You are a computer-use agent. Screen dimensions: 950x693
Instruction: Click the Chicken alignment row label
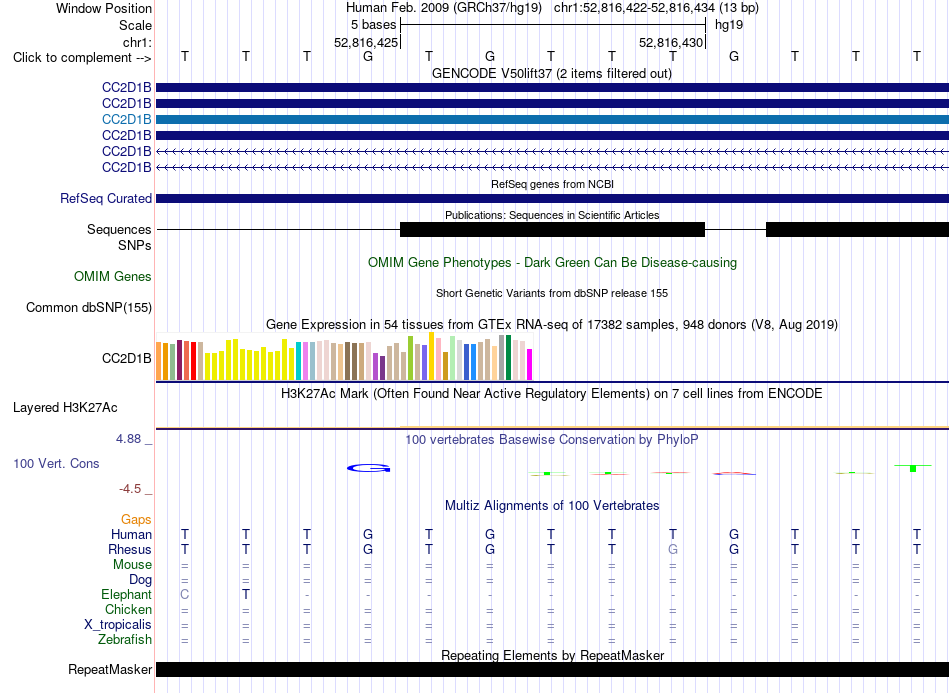pos(128,610)
